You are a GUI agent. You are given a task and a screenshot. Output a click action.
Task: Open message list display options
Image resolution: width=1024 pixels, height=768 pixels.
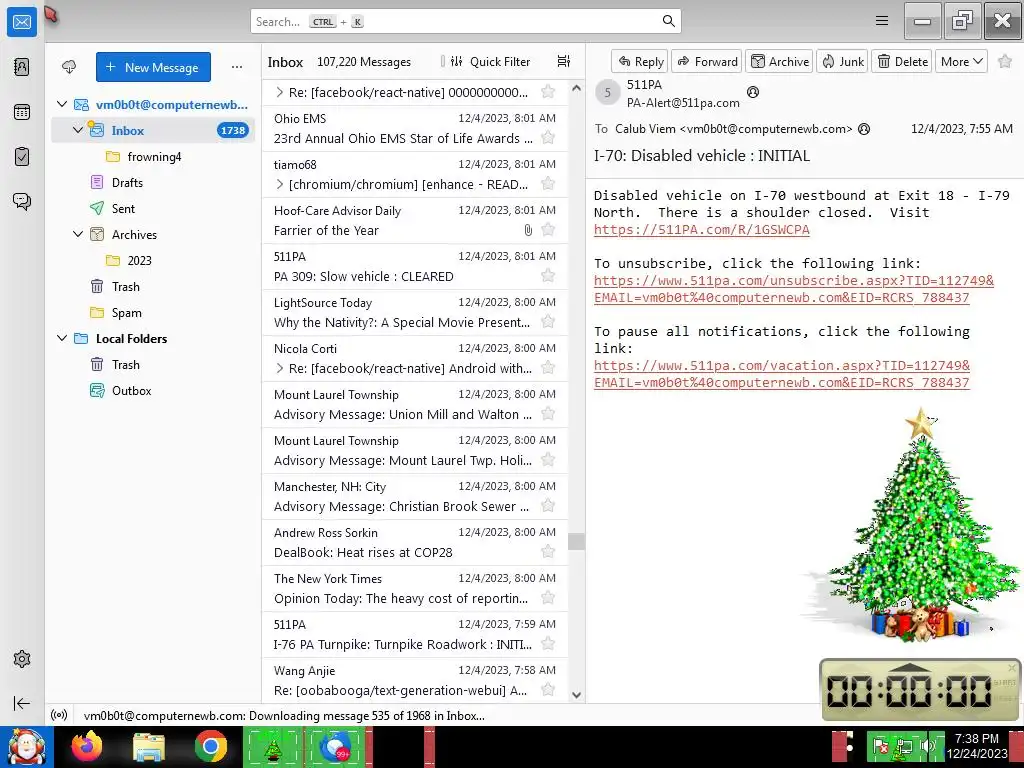click(x=564, y=61)
